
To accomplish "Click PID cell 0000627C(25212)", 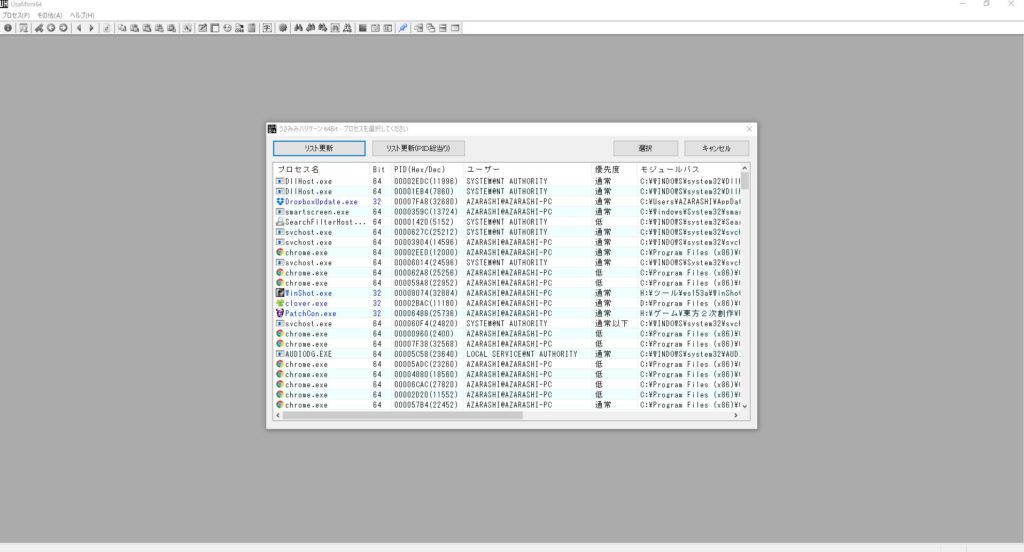I will pos(425,233).
